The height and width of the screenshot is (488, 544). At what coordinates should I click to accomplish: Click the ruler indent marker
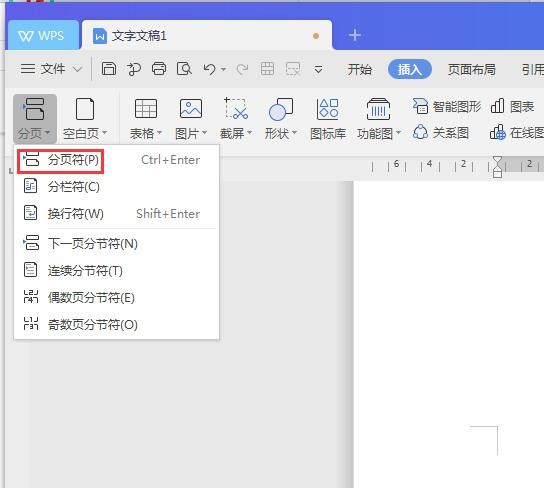[497, 166]
